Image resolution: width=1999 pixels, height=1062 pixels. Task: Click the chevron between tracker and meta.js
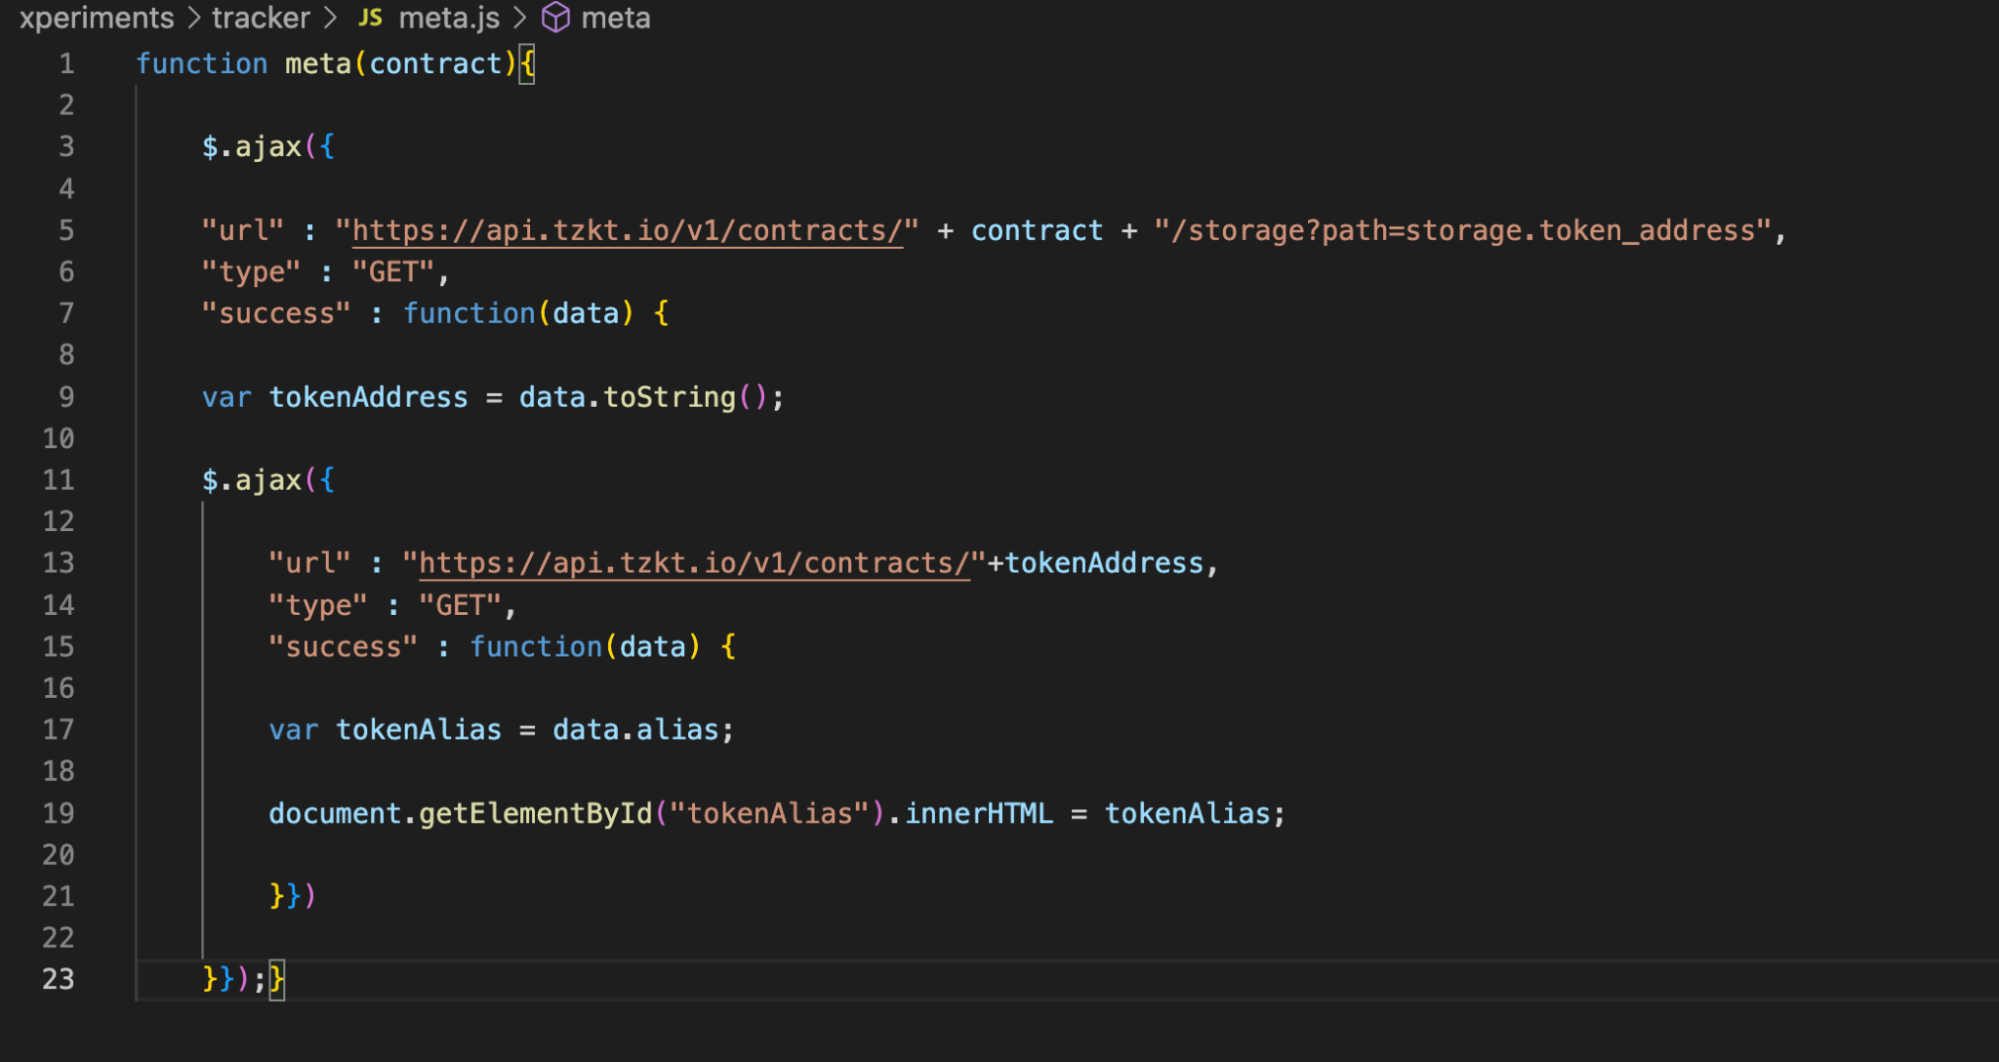coord(330,18)
